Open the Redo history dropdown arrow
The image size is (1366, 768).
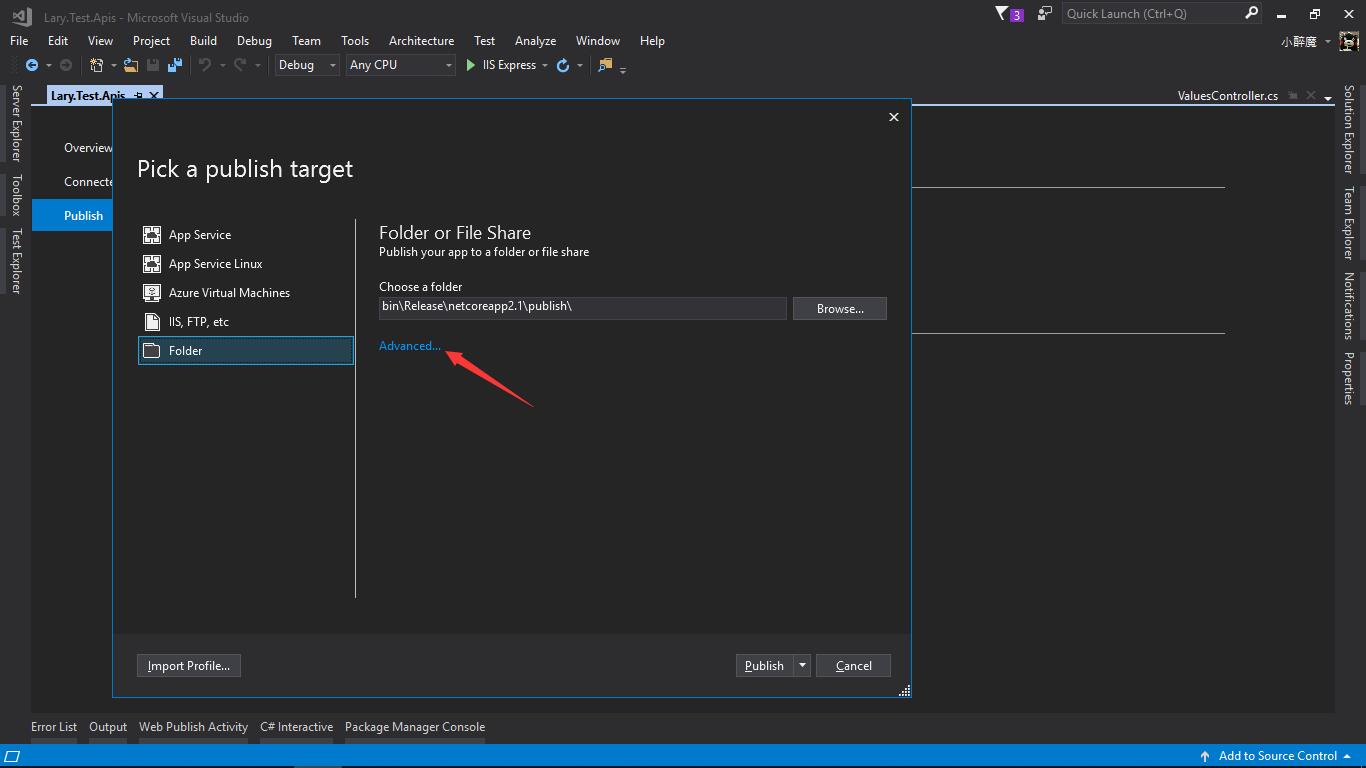(x=257, y=66)
